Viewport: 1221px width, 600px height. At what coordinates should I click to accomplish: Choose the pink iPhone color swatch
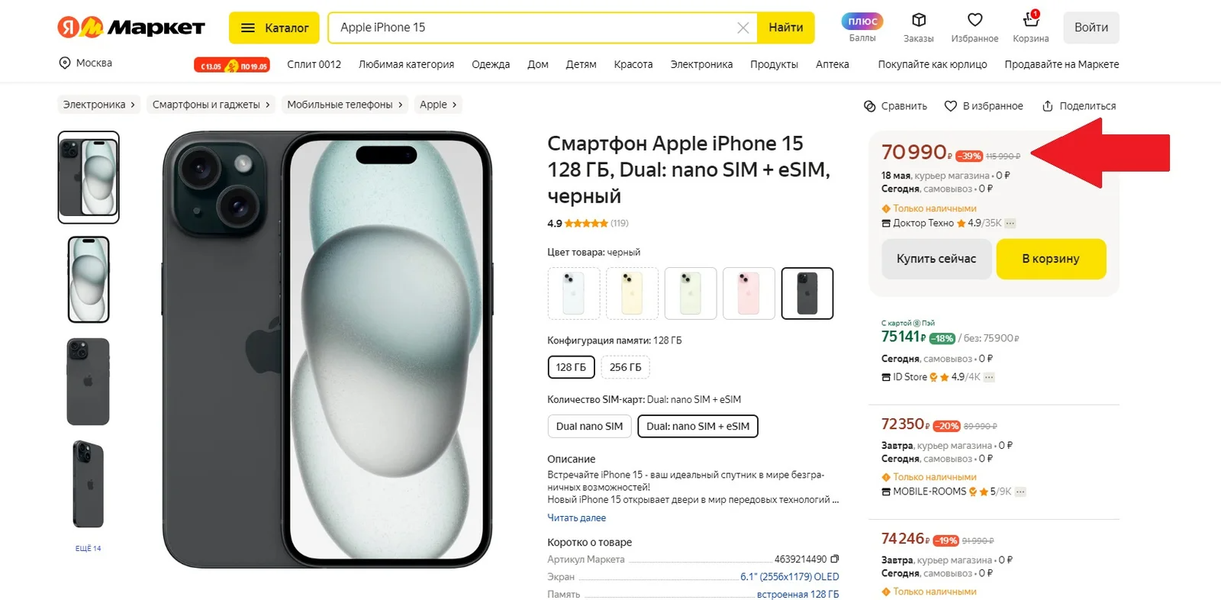point(749,293)
